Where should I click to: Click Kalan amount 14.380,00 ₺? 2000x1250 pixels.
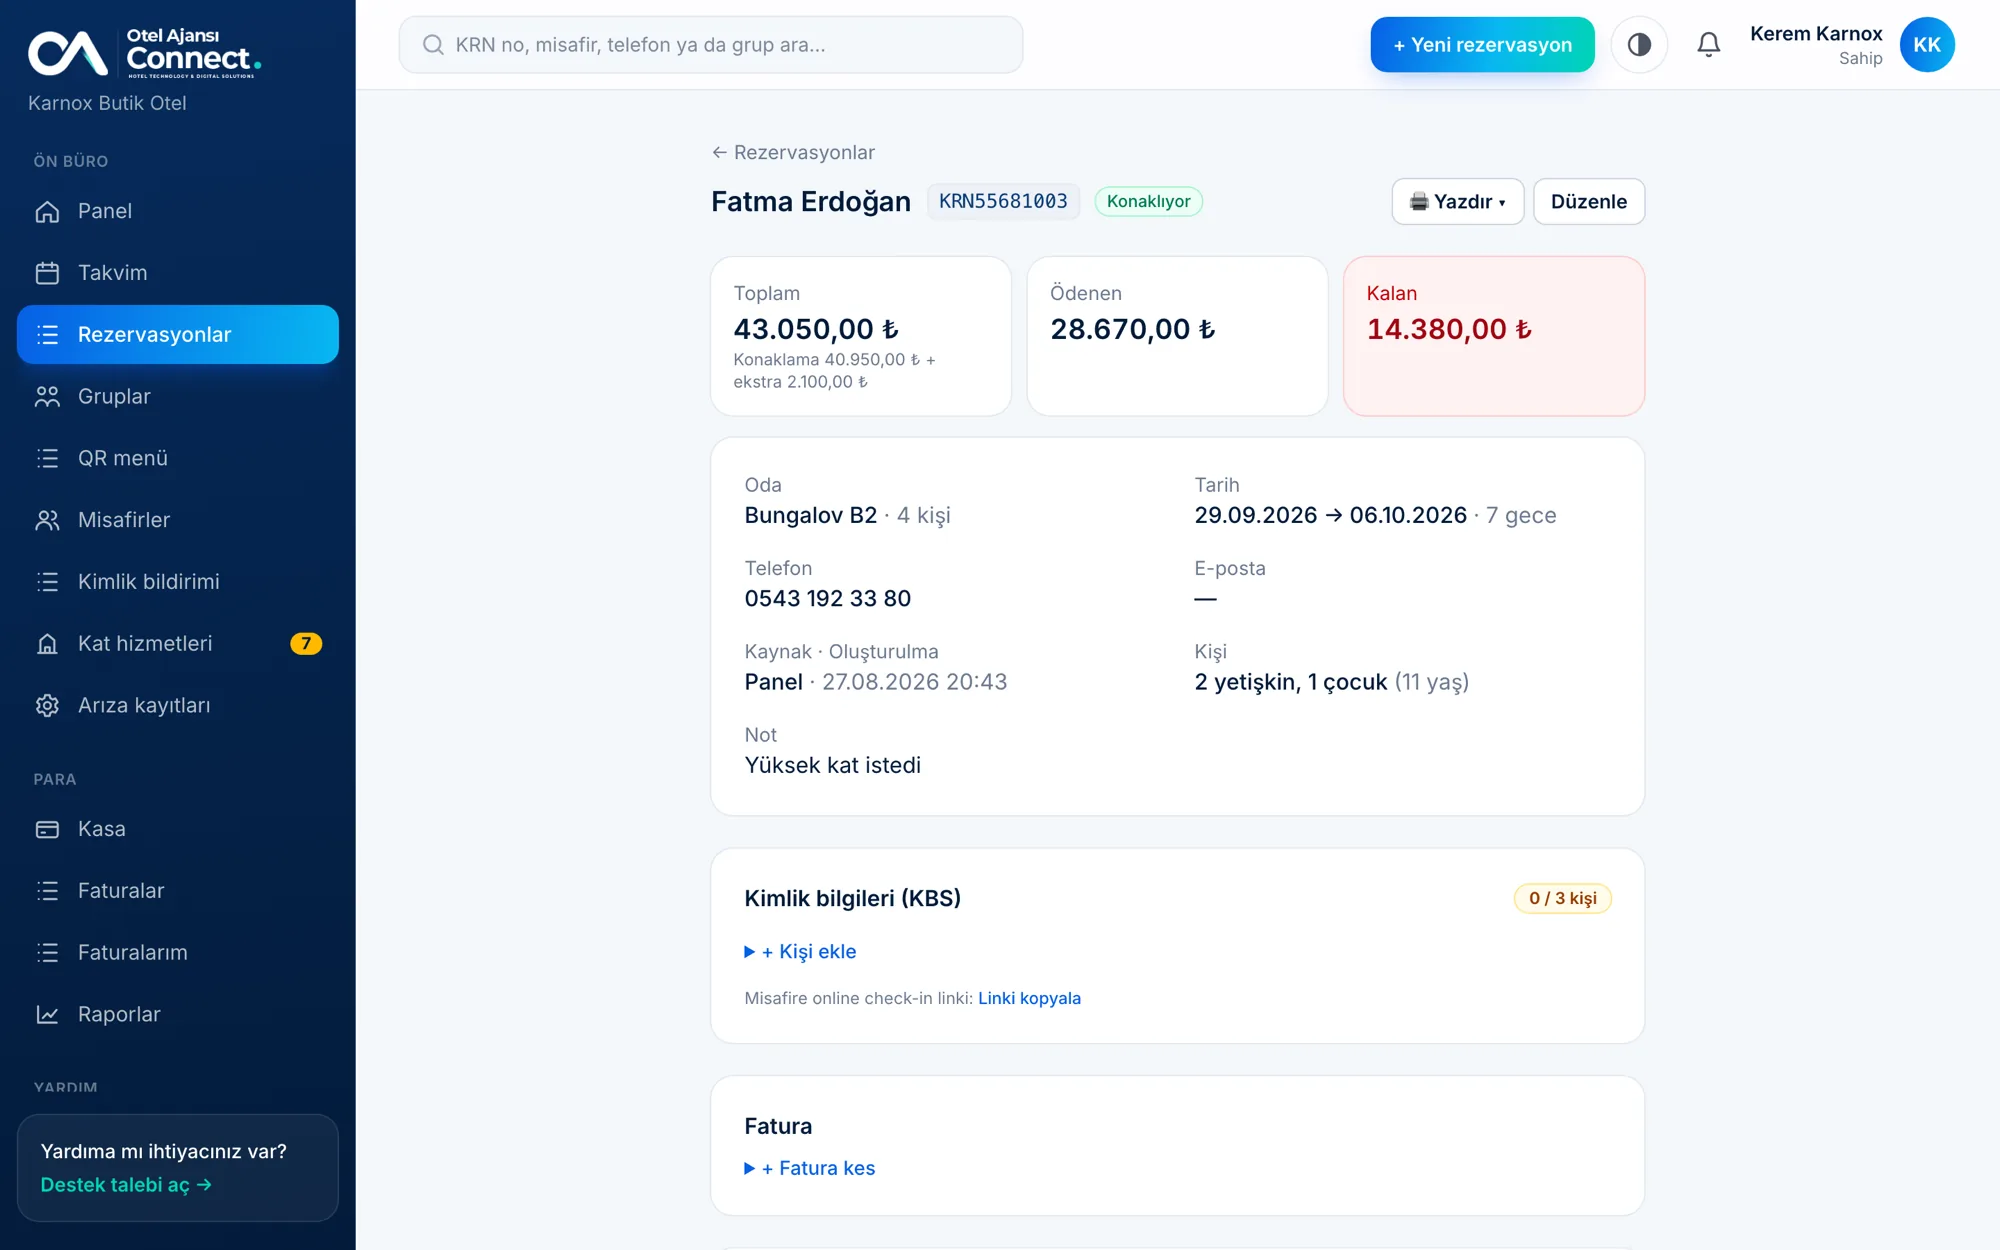click(x=1449, y=329)
